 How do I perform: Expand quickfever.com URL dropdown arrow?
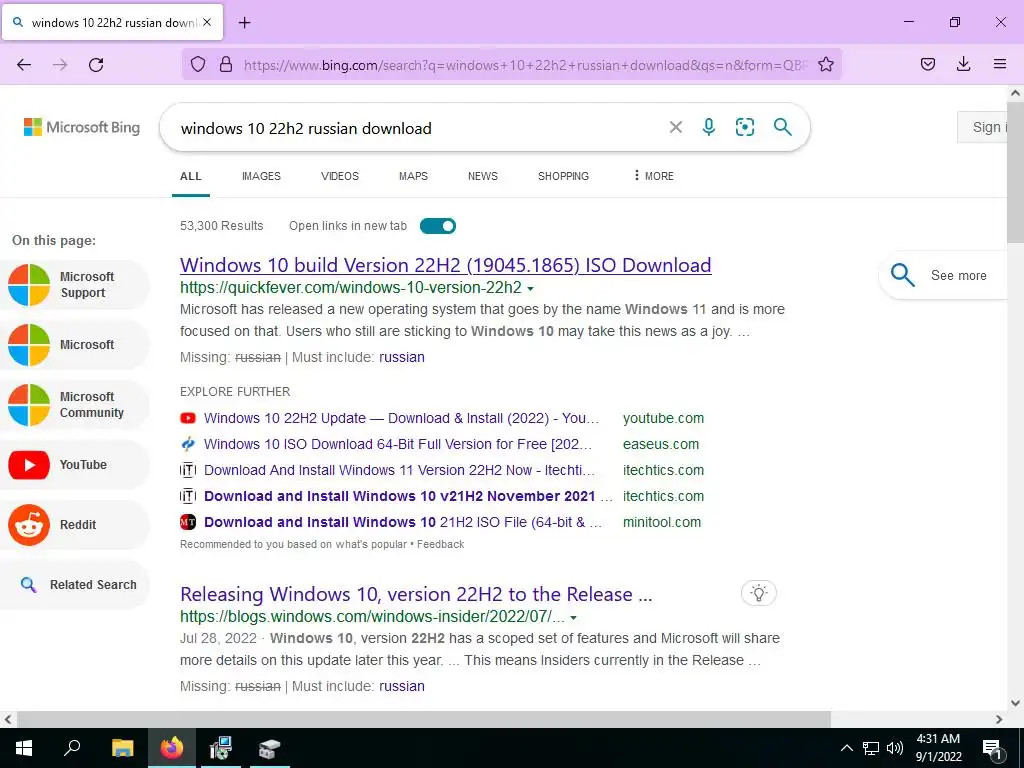(x=530, y=289)
